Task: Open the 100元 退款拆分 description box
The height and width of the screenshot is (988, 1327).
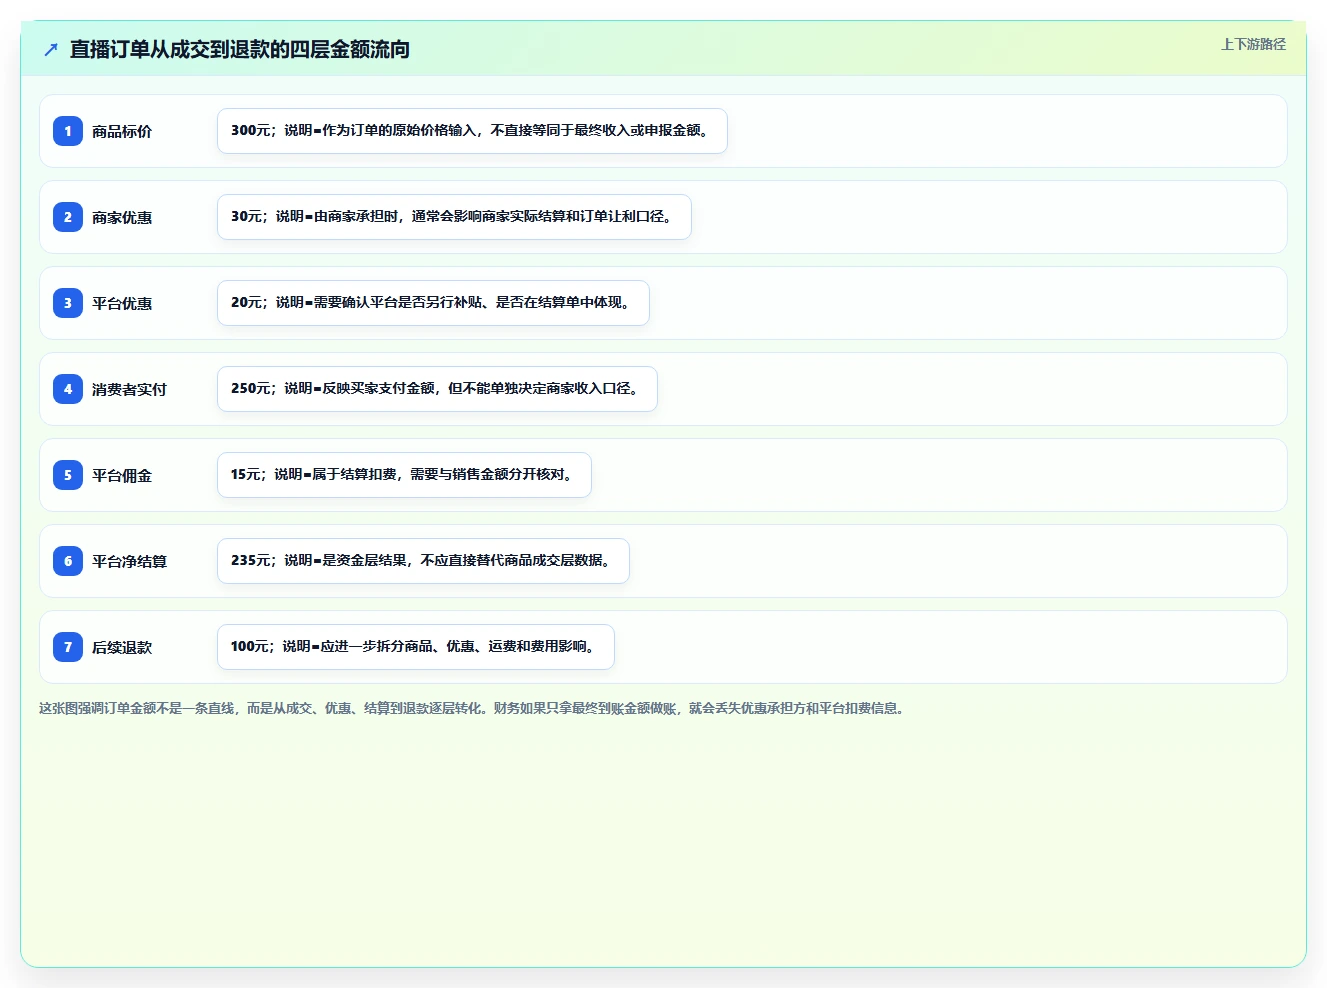Action: pyautogui.click(x=415, y=647)
